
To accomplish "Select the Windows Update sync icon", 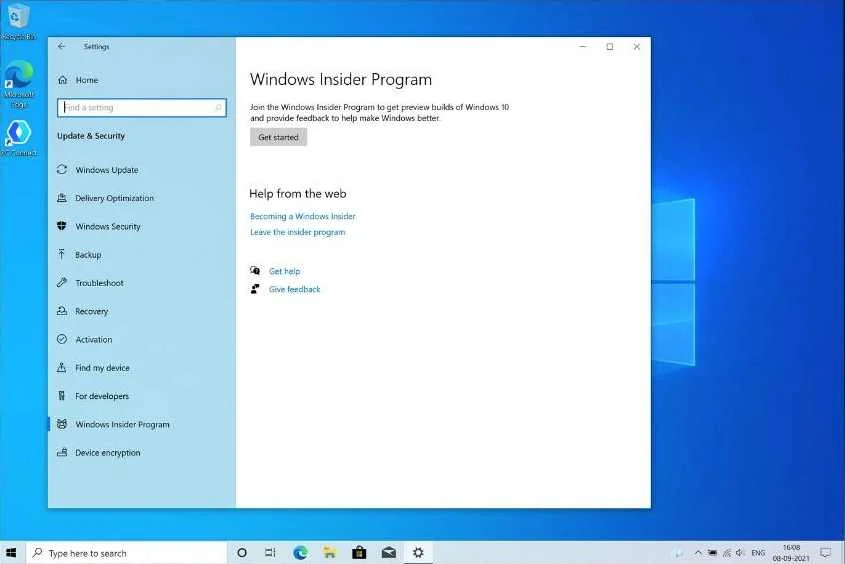I will [x=62, y=170].
